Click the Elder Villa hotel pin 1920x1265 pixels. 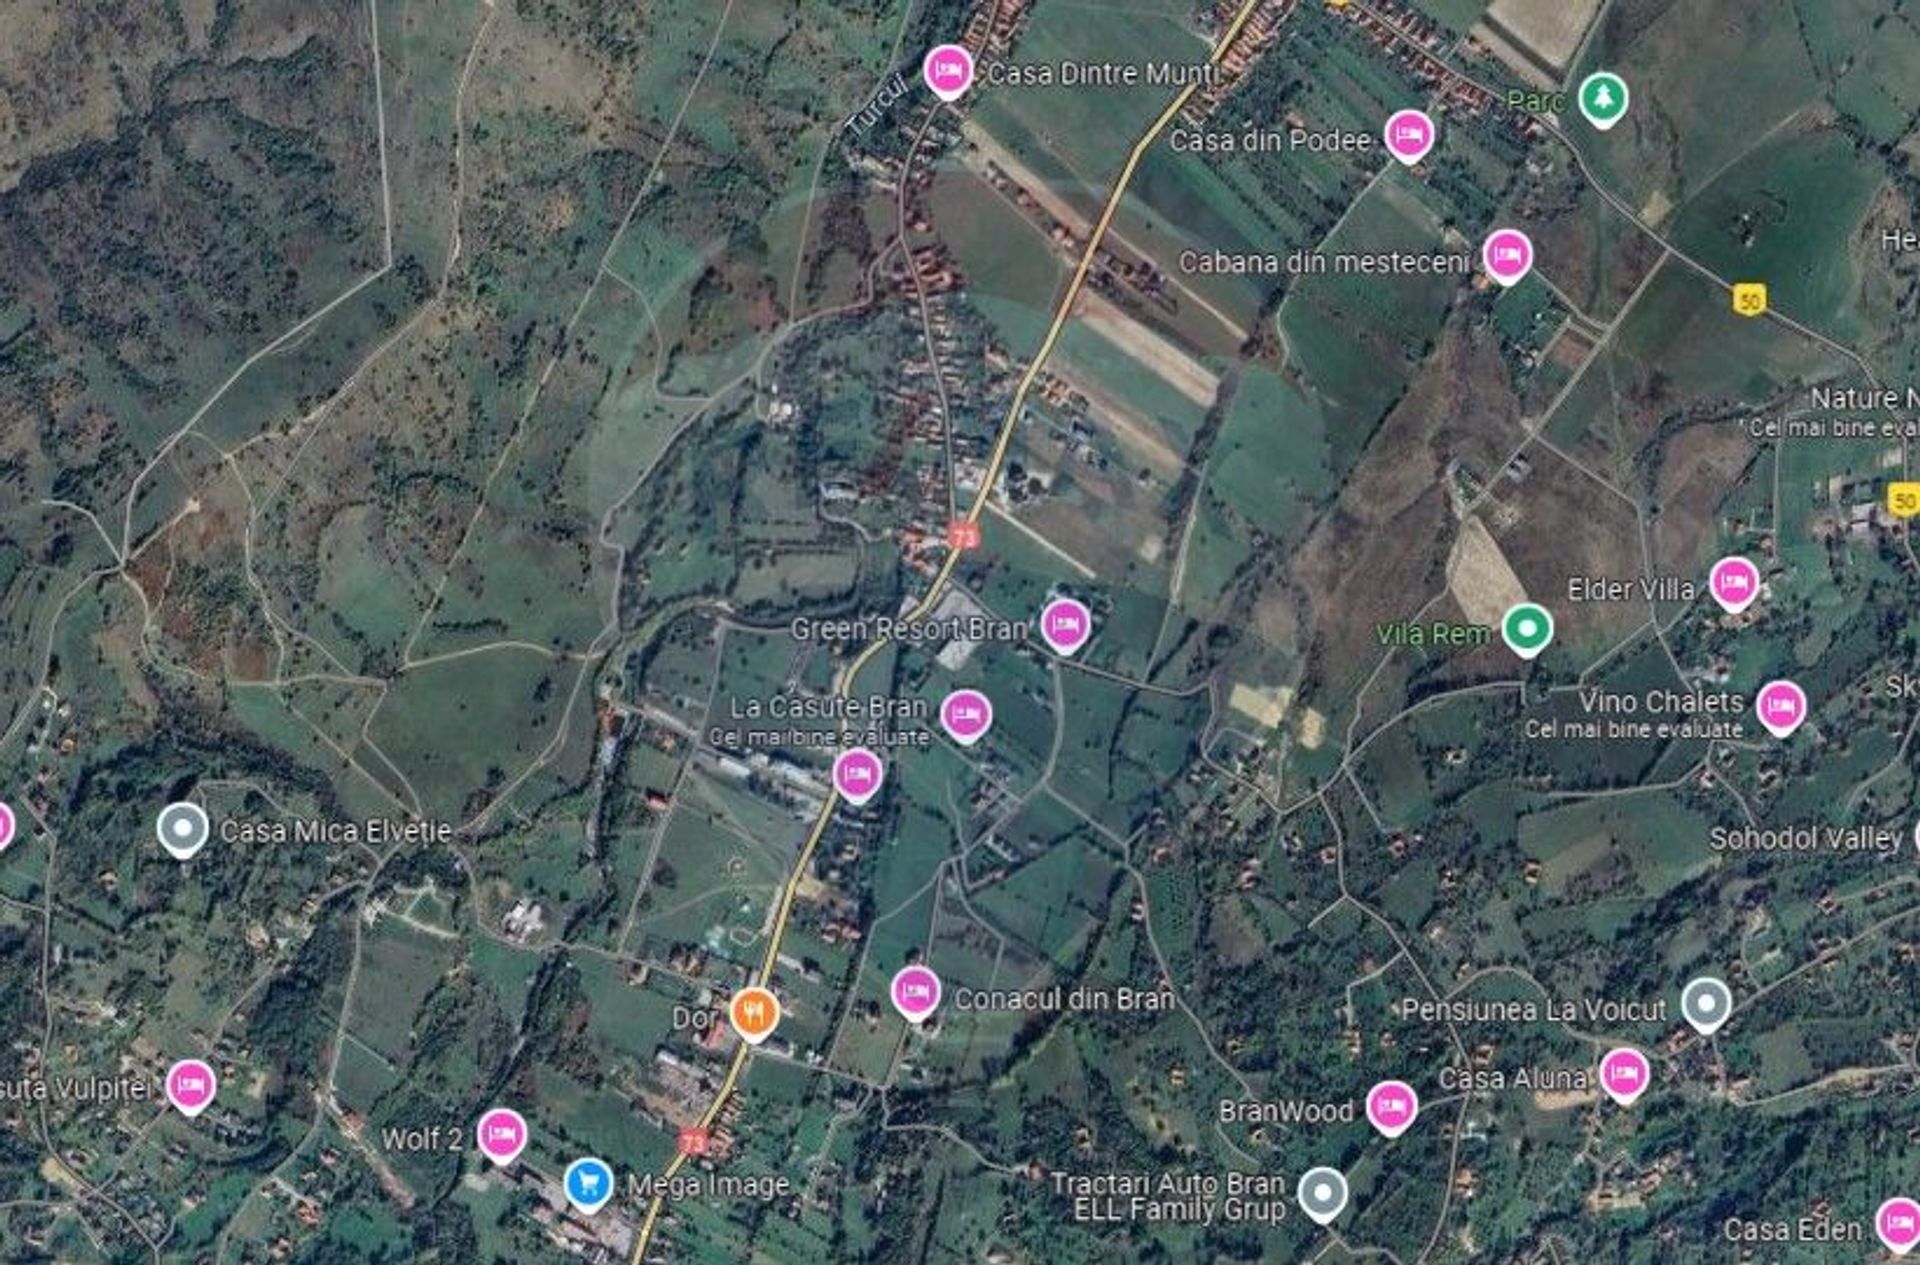(x=1733, y=584)
